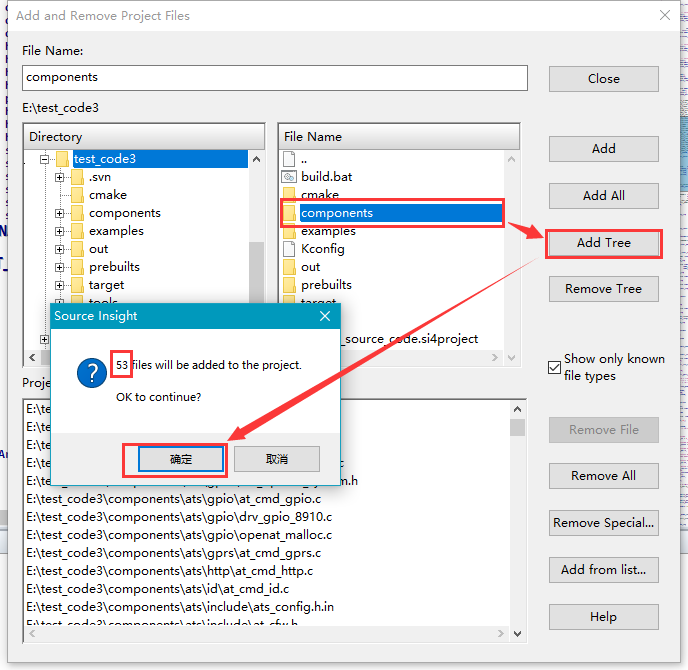Click File Name column header
The image size is (688, 670).
pyautogui.click(x=399, y=137)
